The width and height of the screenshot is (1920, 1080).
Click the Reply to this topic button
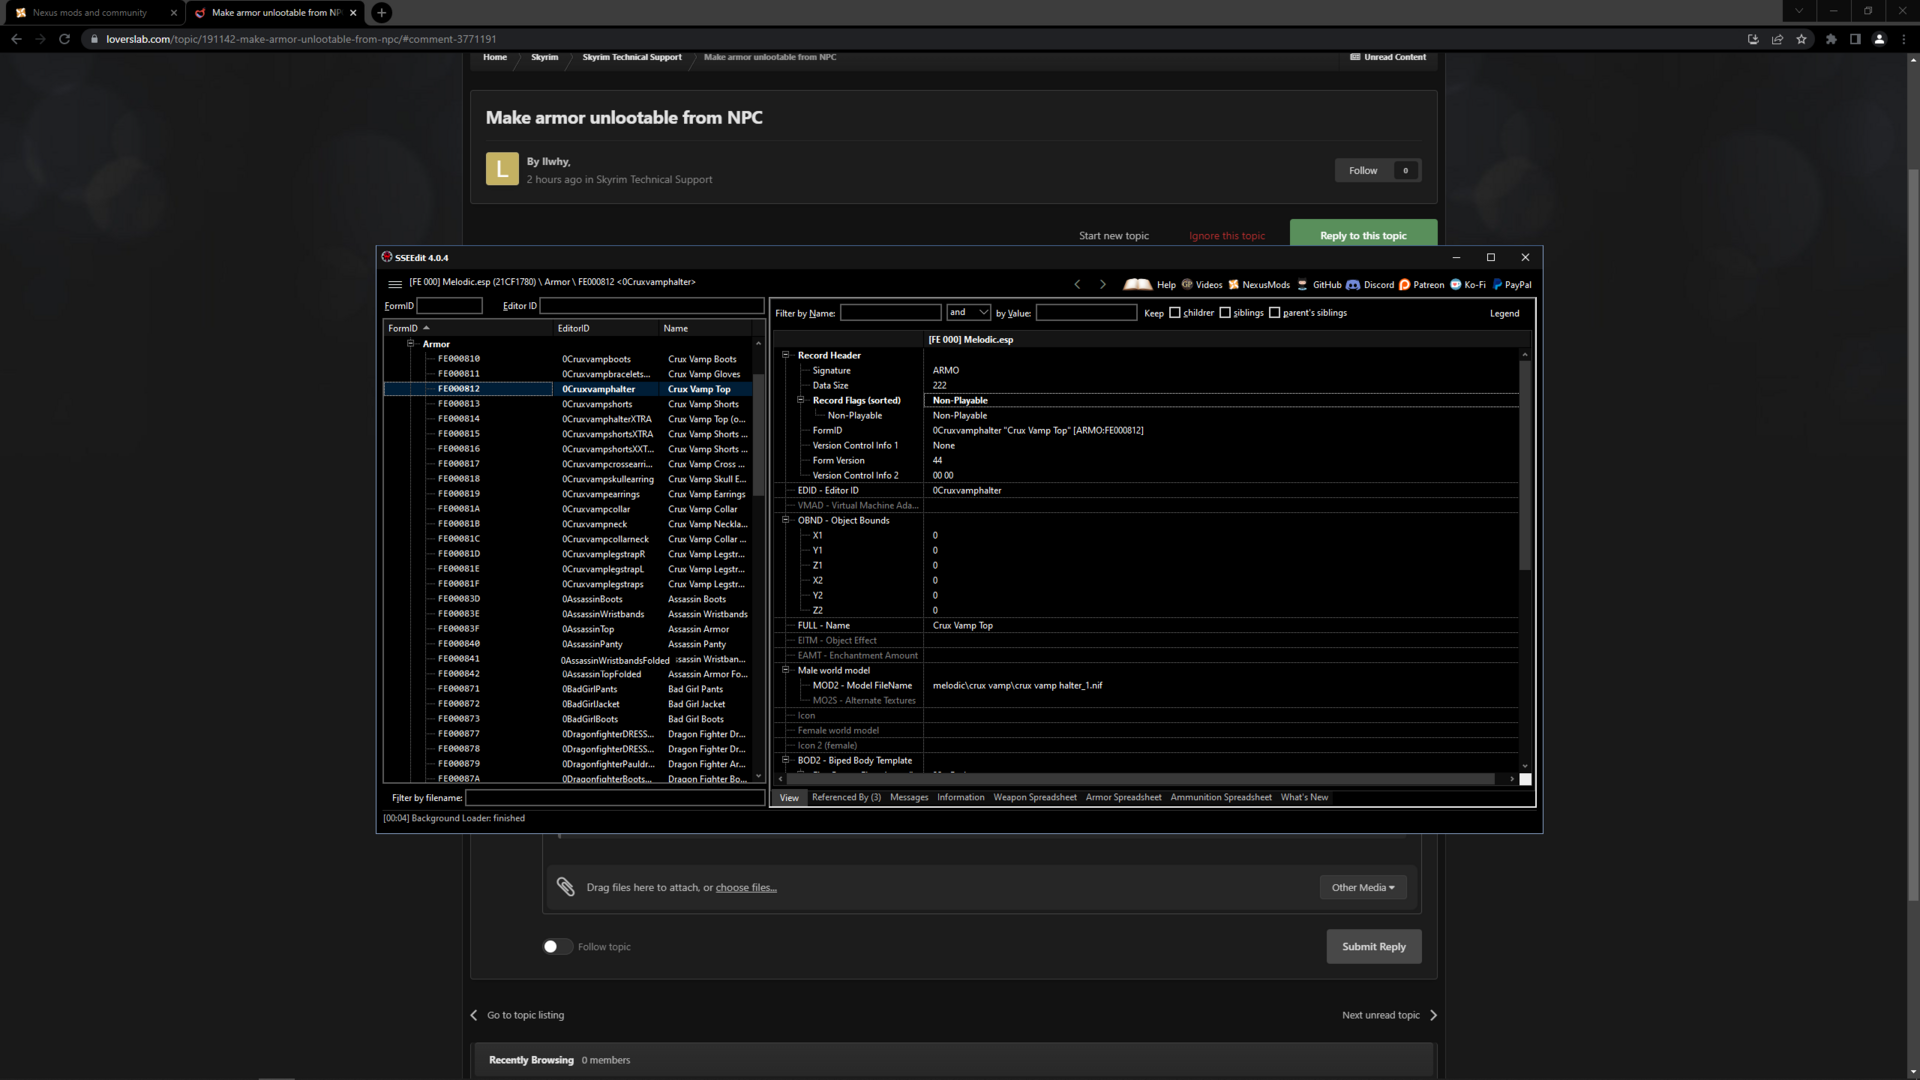coord(1363,235)
